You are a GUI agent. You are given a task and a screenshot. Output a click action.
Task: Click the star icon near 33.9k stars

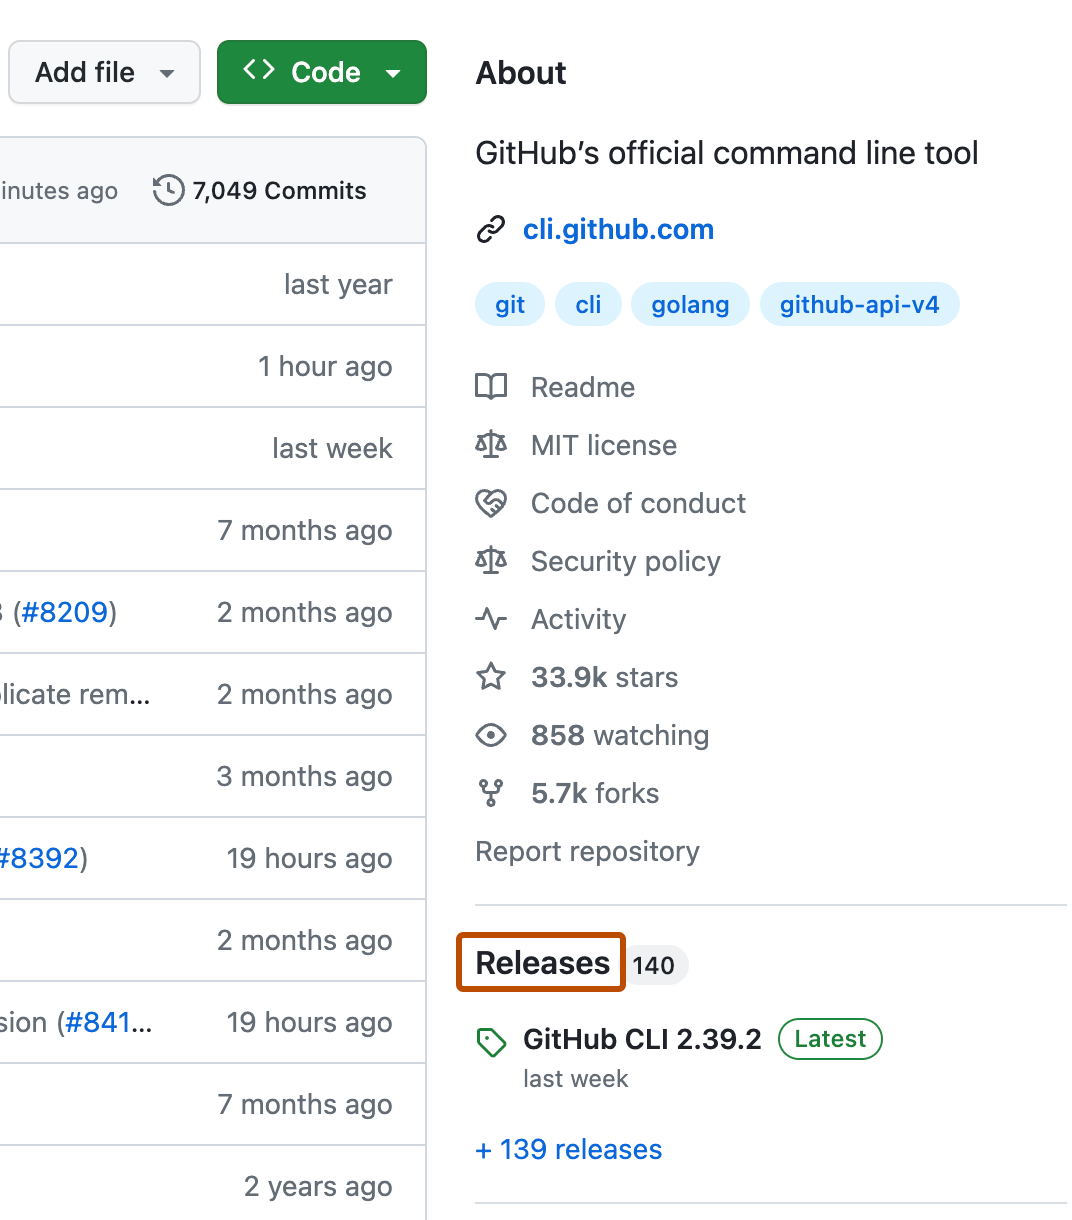pos(491,677)
